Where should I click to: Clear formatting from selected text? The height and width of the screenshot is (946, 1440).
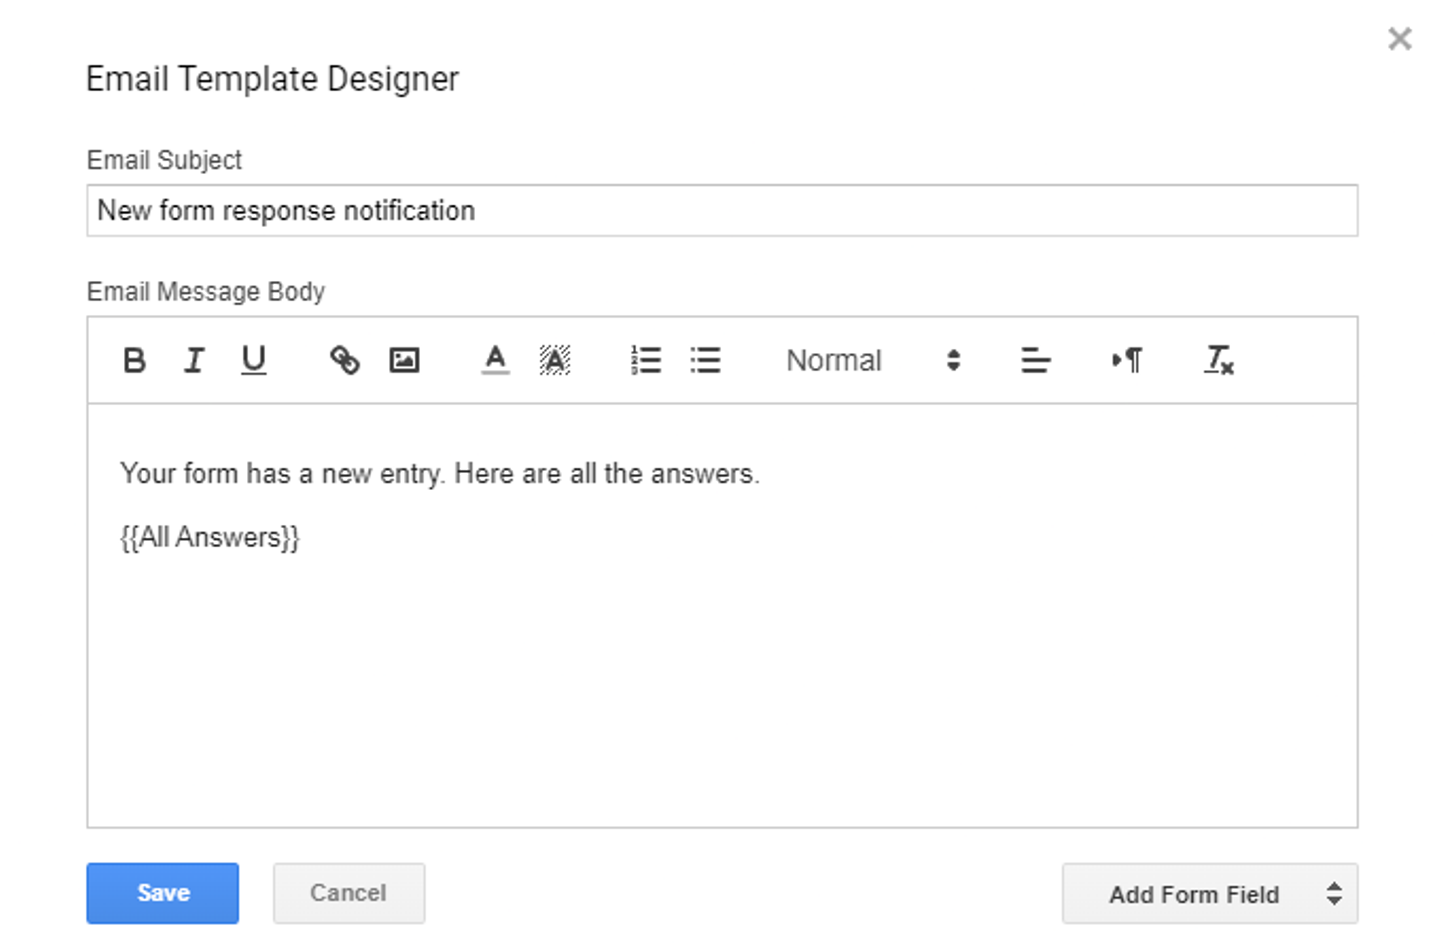(1218, 360)
